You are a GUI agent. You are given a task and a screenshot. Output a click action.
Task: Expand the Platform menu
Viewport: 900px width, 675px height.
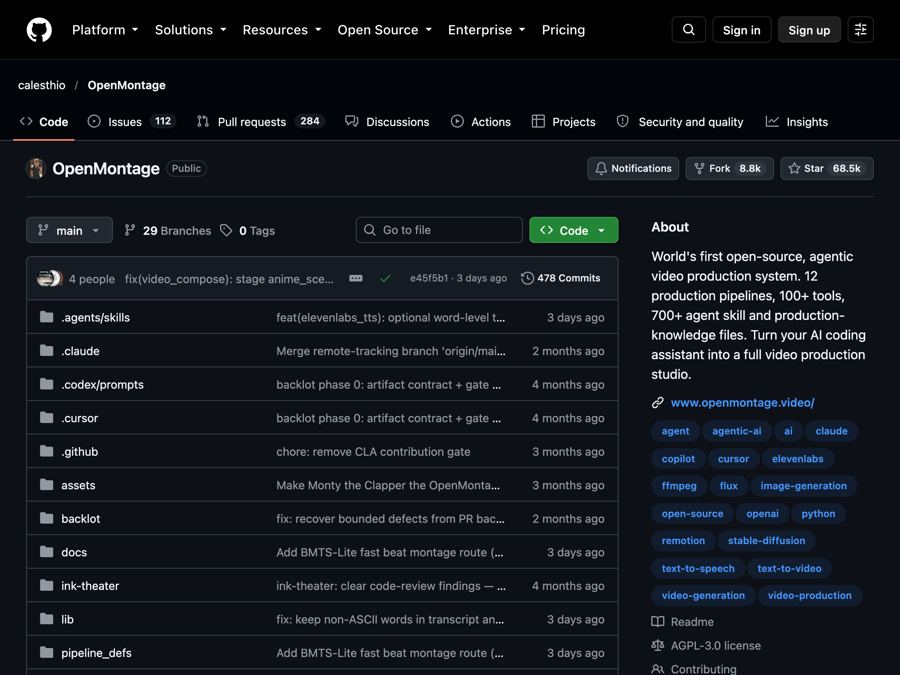point(105,30)
